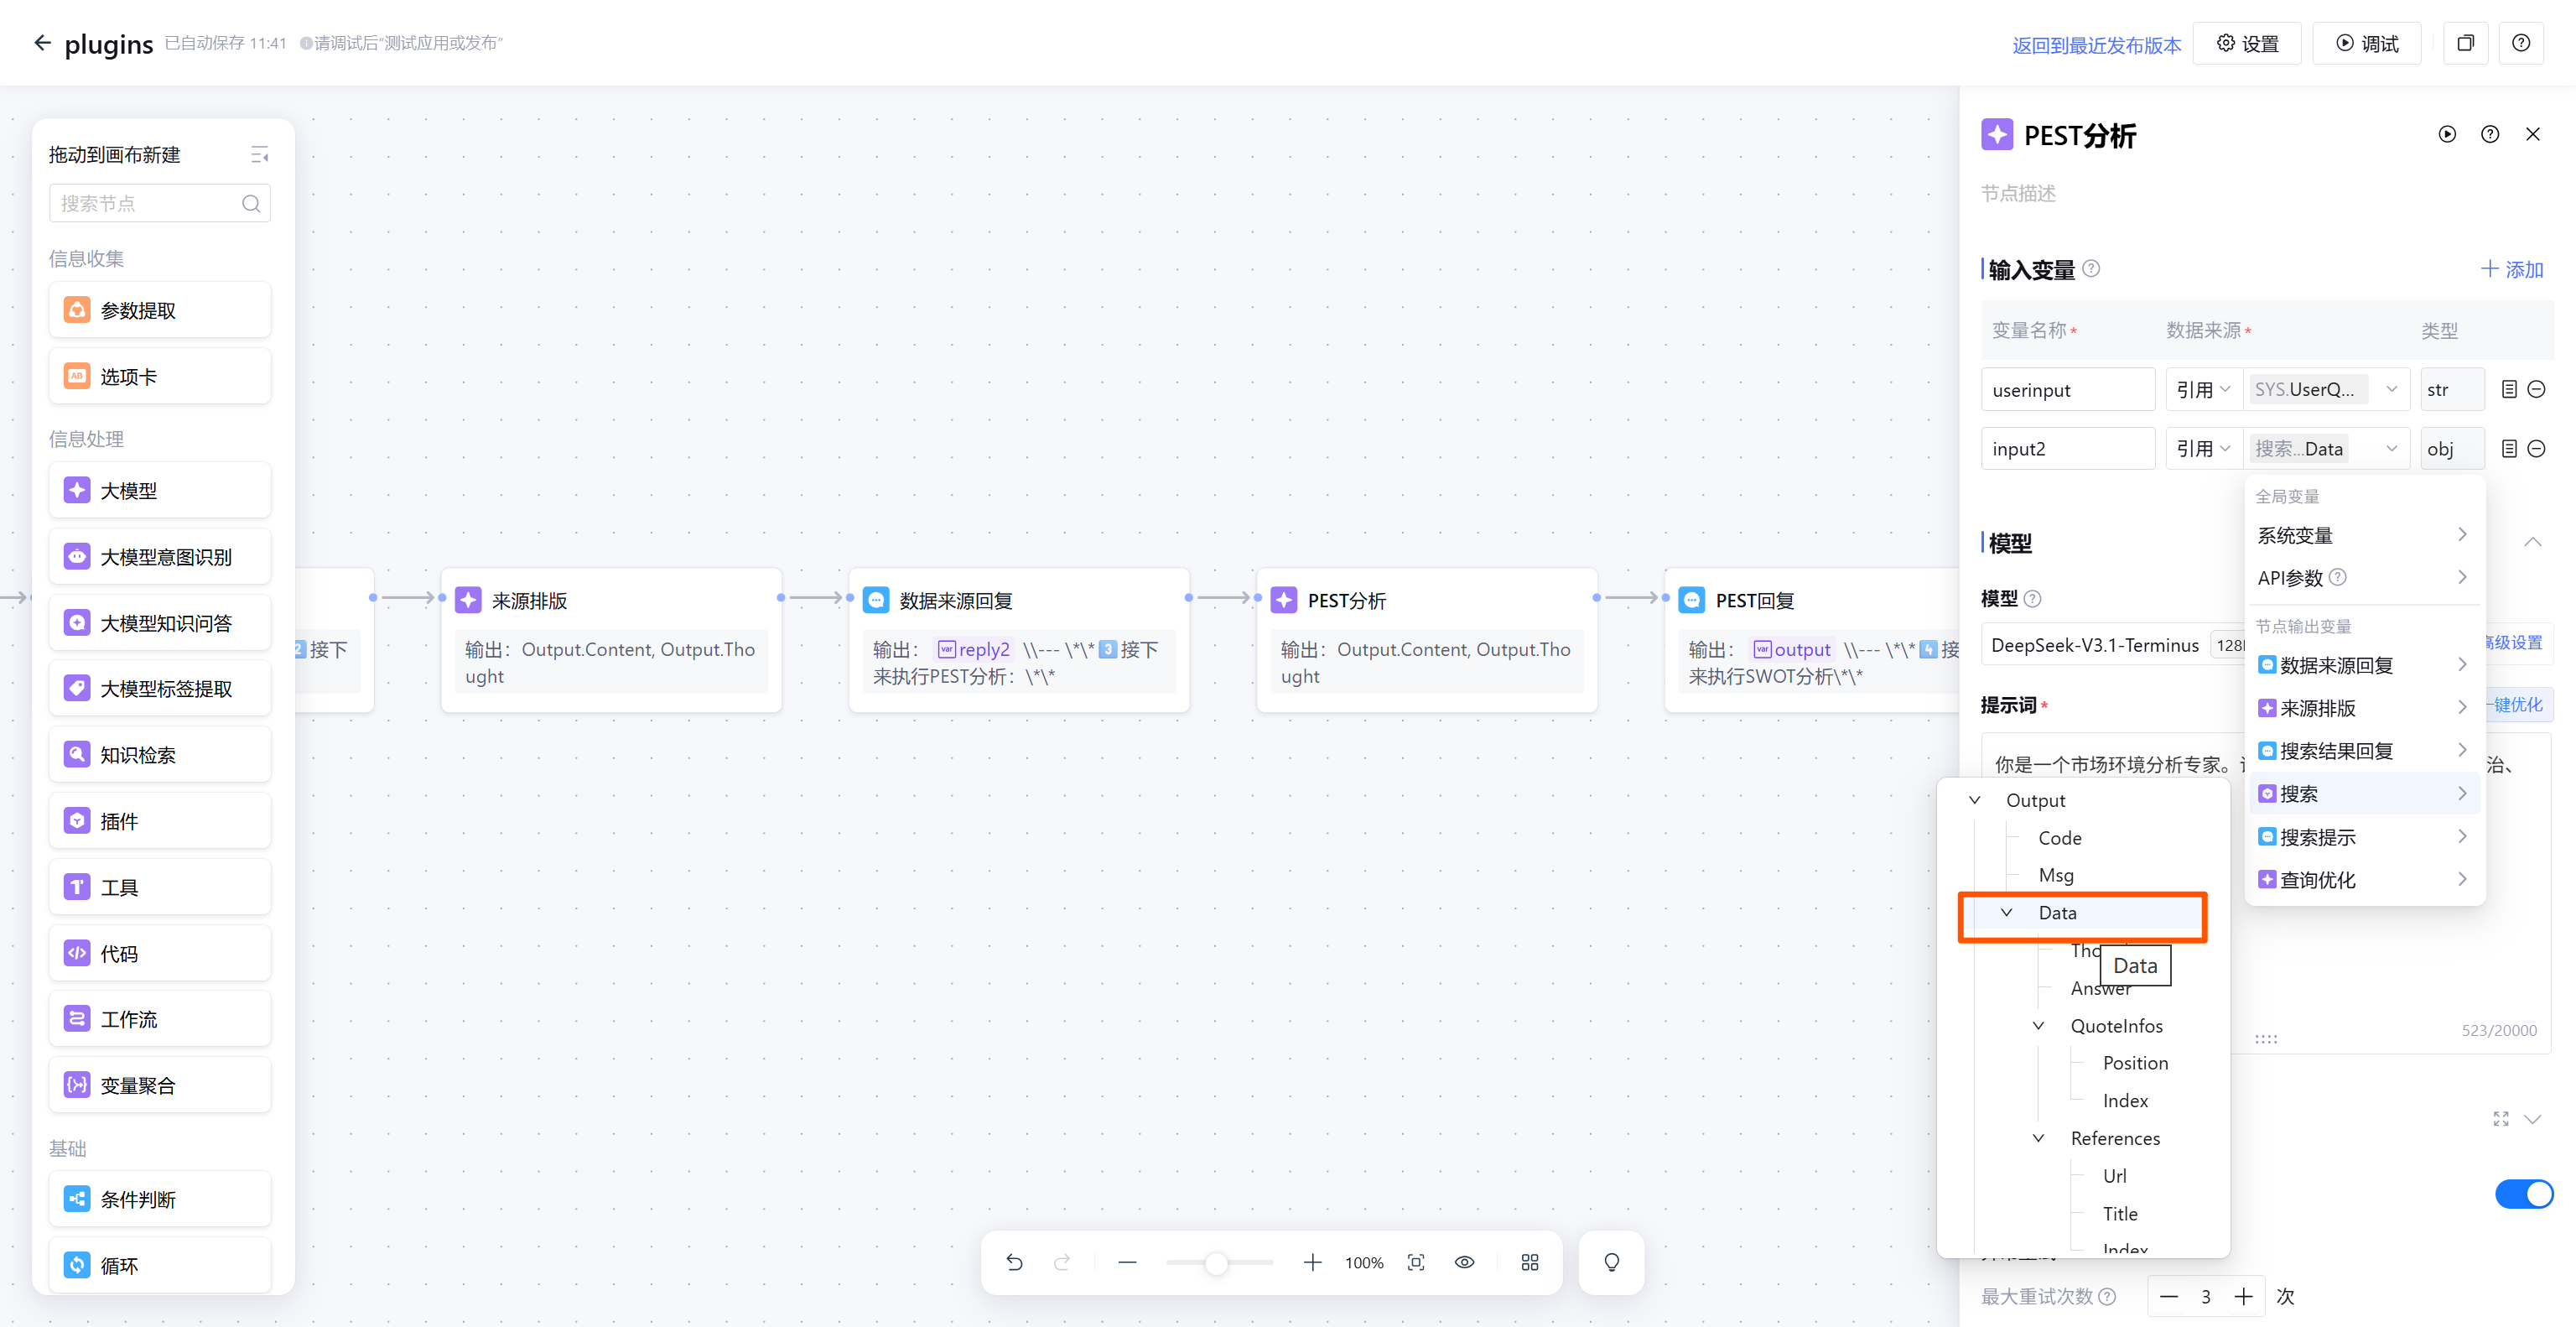
Task: Toggle the eye preview icon in bottom toolbar
Action: click(1464, 1263)
